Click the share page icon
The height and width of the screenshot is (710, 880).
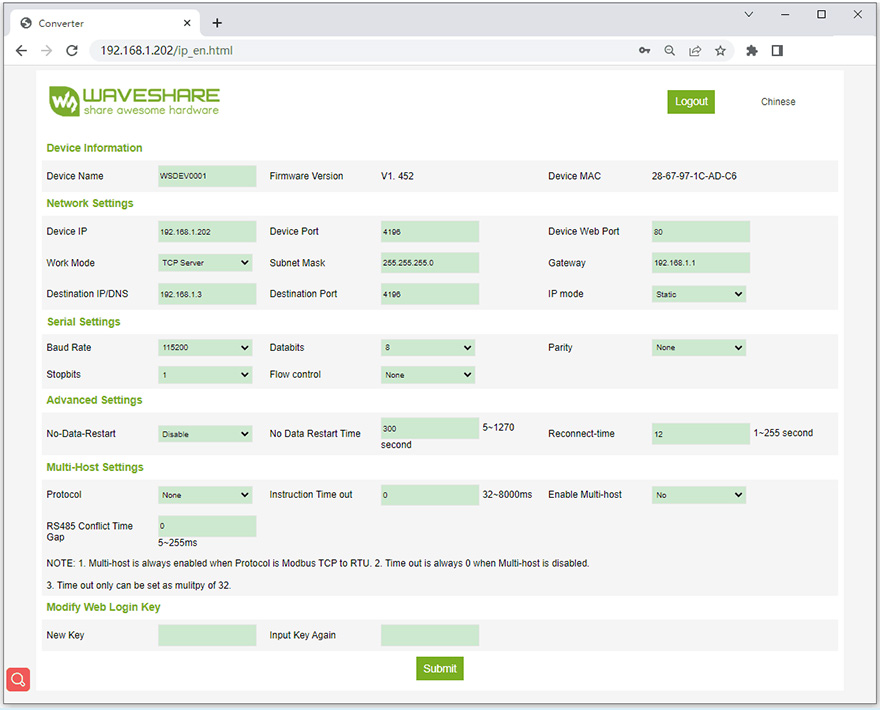click(x=695, y=50)
